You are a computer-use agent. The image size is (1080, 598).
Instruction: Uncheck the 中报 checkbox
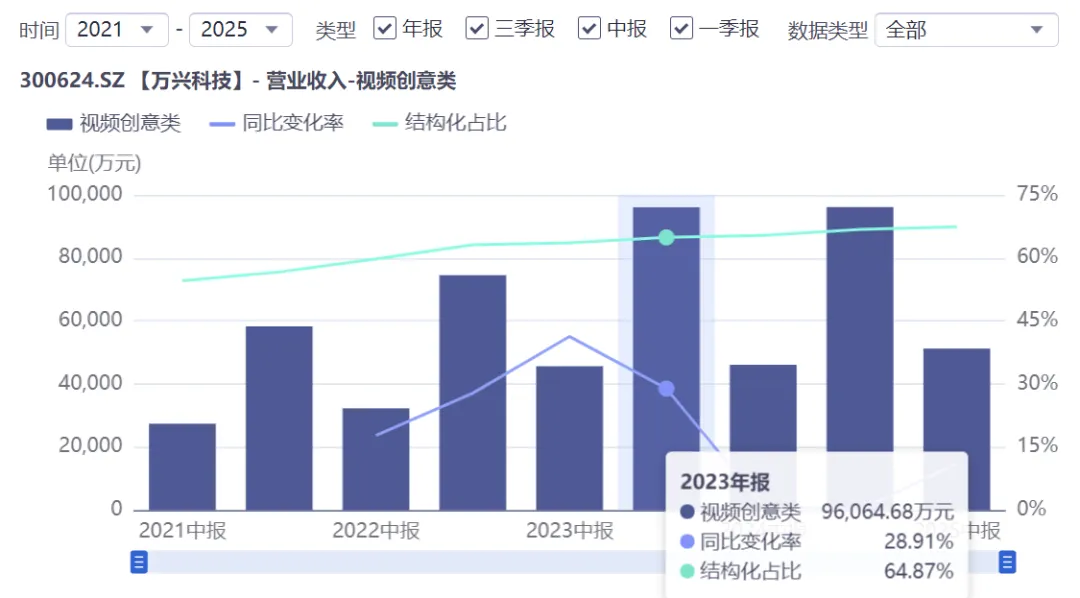[589, 28]
